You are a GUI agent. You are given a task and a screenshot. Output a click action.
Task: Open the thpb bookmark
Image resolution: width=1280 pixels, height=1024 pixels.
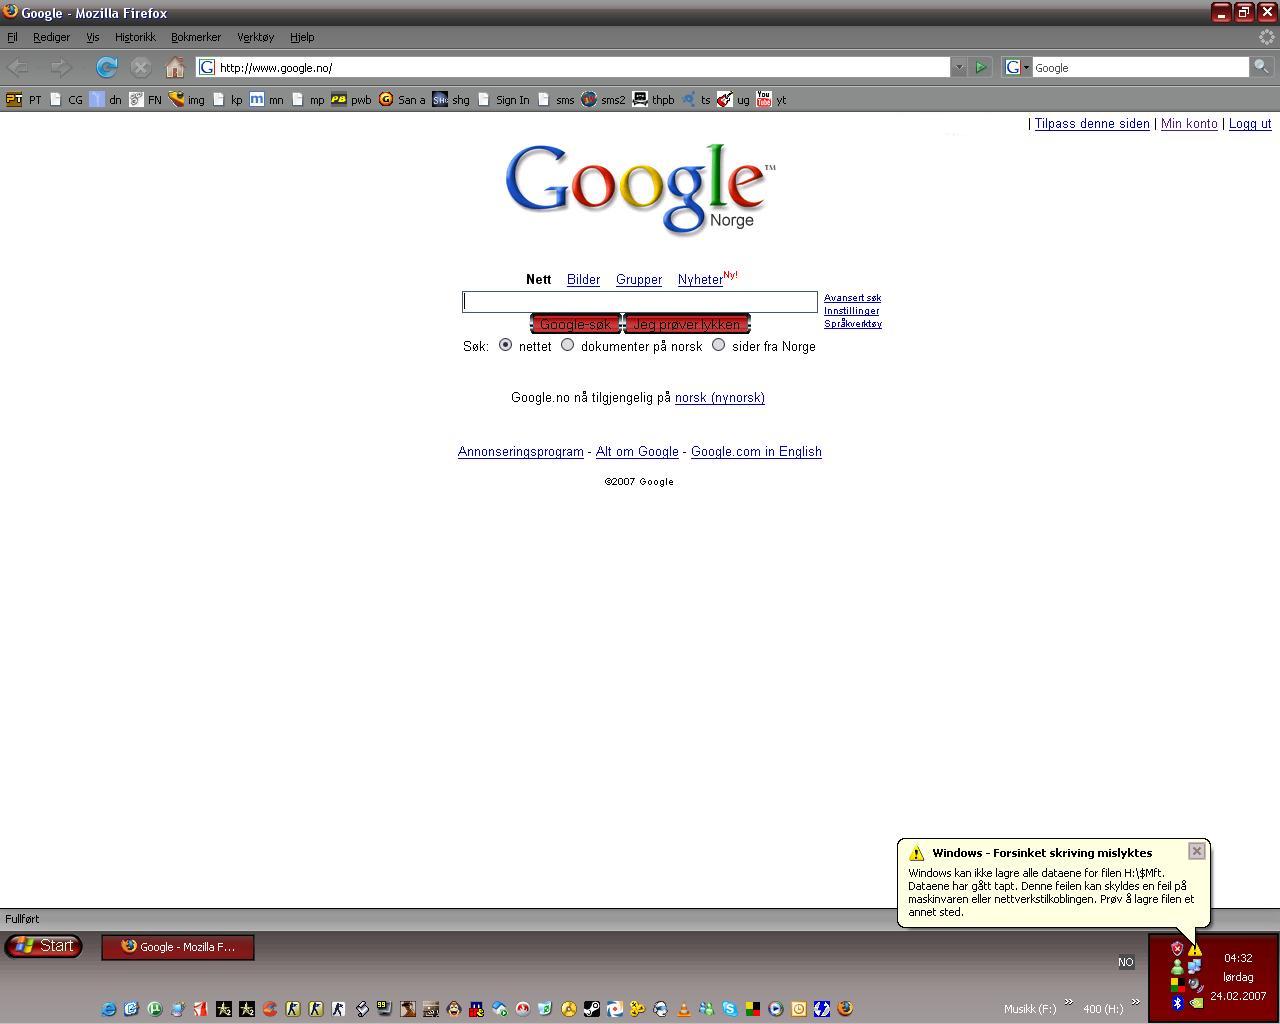click(653, 100)
